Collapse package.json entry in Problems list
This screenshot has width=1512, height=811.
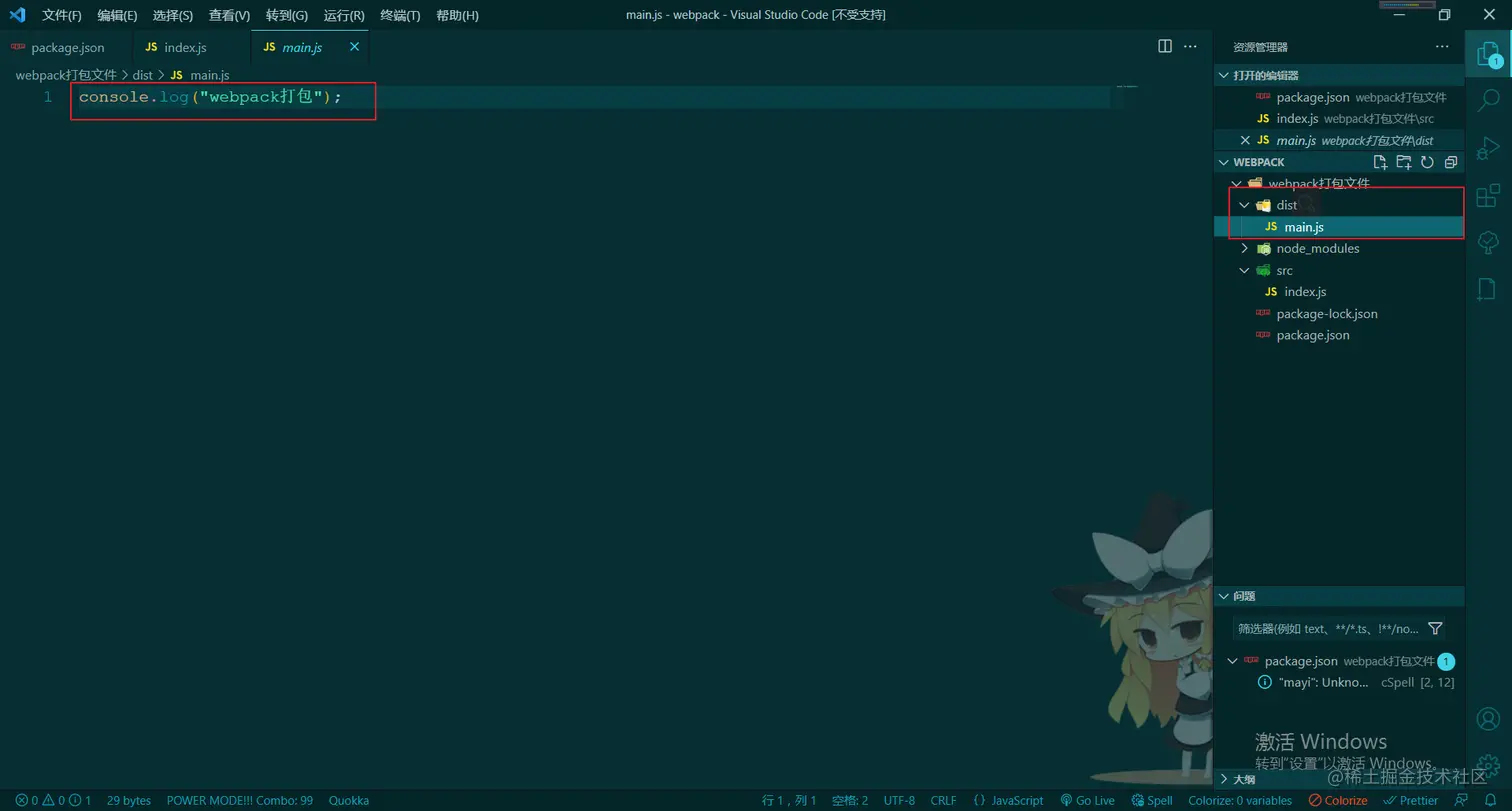tap(1232, 661)
